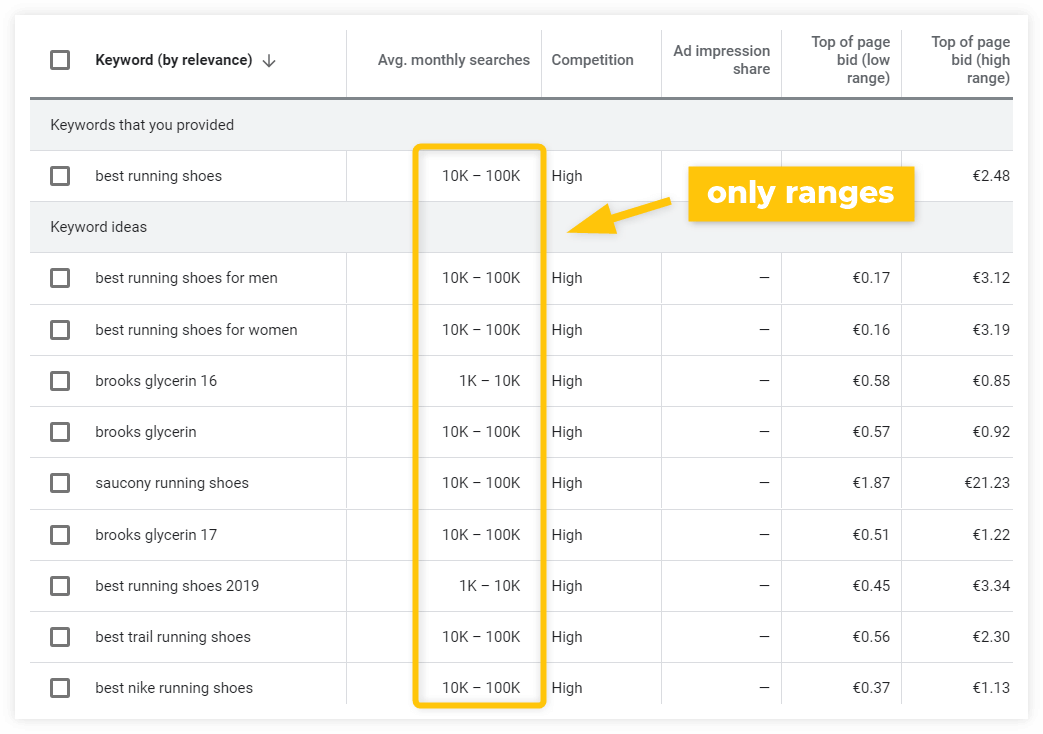Select the checkbox beside best running shoes 2019
This screenshot has width=1043, height=734.
click(x=59, y=585)
